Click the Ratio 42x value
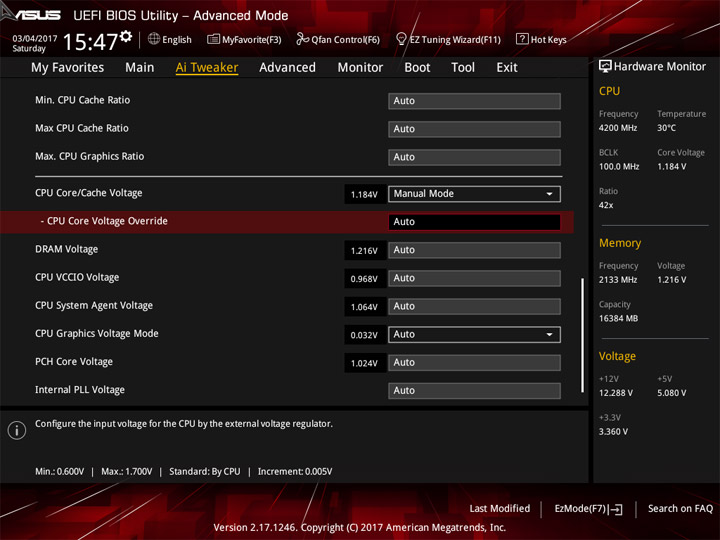 [x=606, y=205]
